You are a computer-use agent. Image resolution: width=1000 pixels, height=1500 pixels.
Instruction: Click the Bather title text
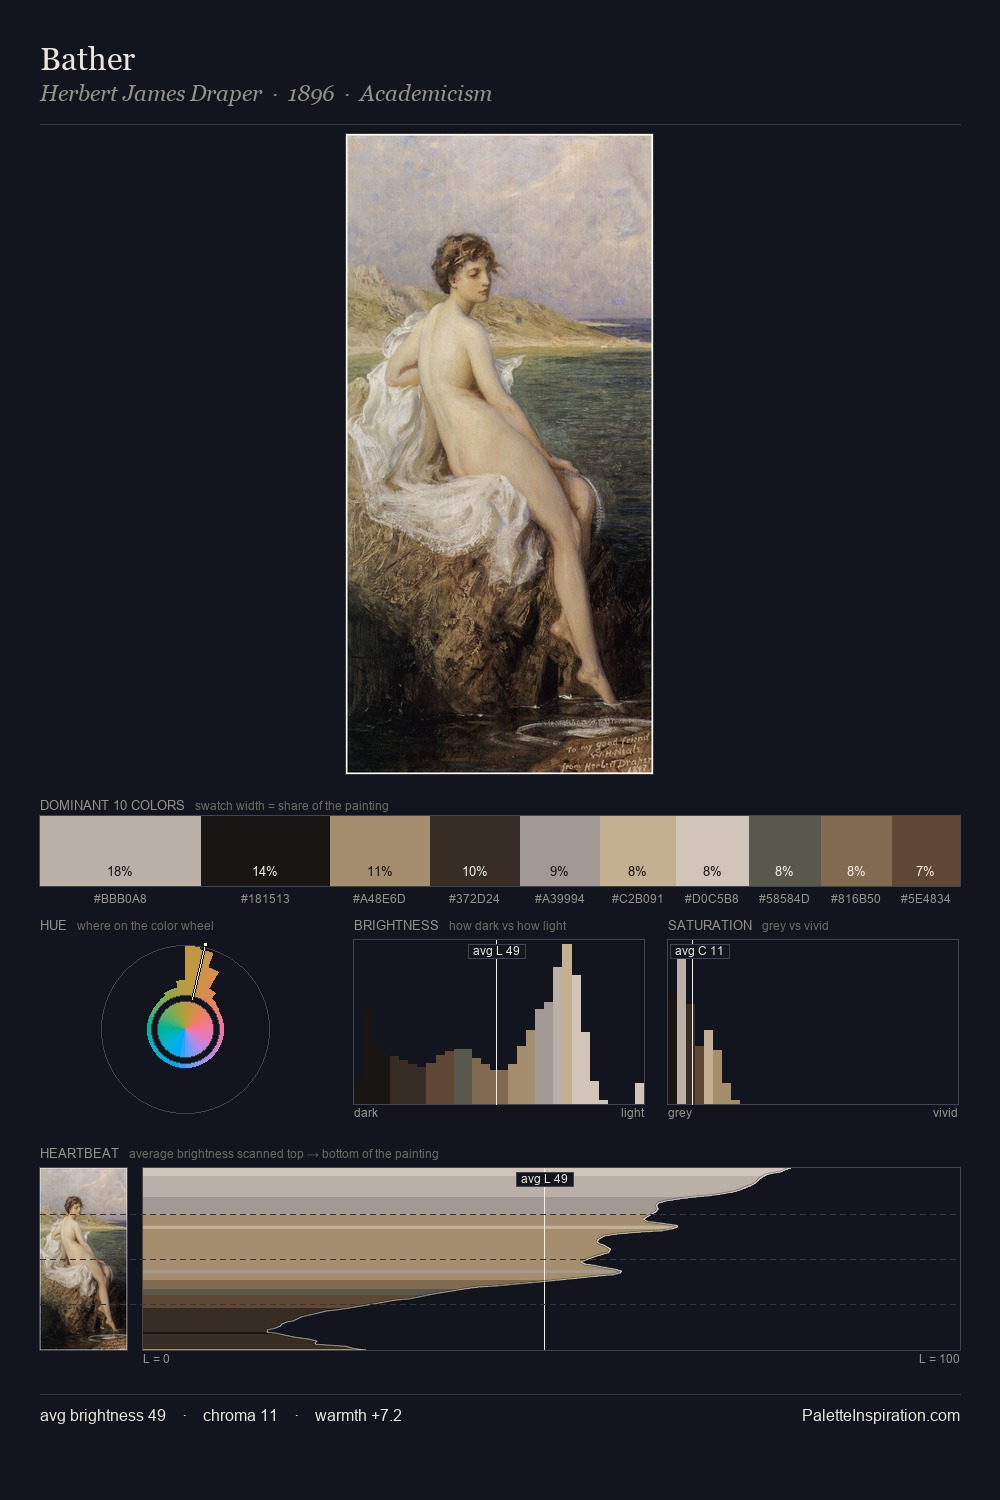88,59
